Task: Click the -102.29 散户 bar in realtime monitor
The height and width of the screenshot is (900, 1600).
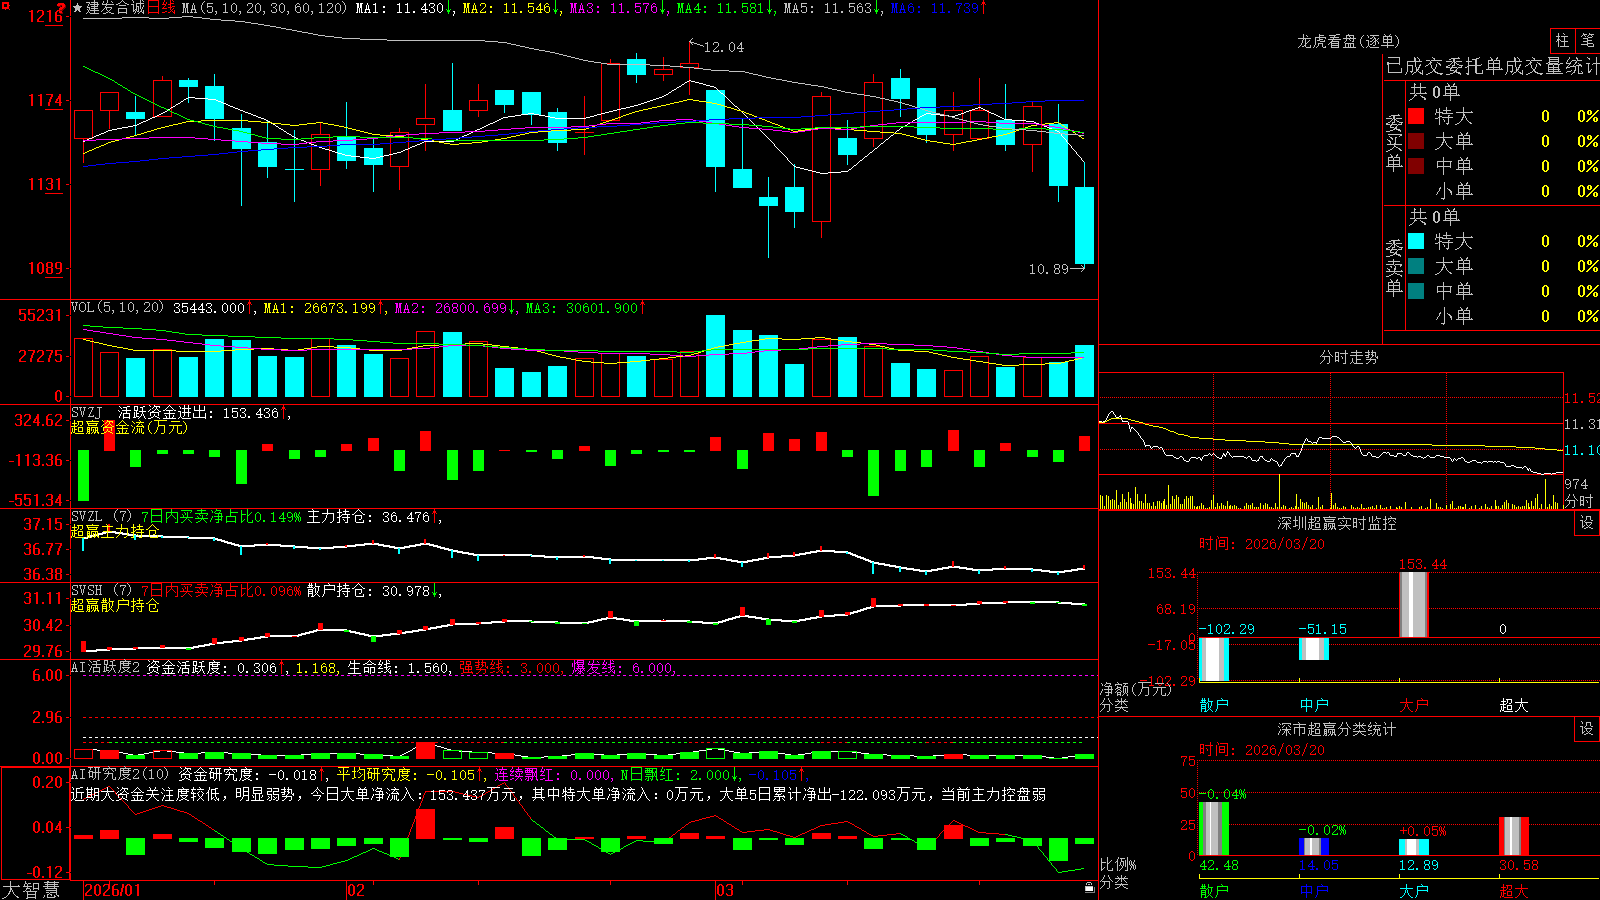Action: [x=1213, y=659]
